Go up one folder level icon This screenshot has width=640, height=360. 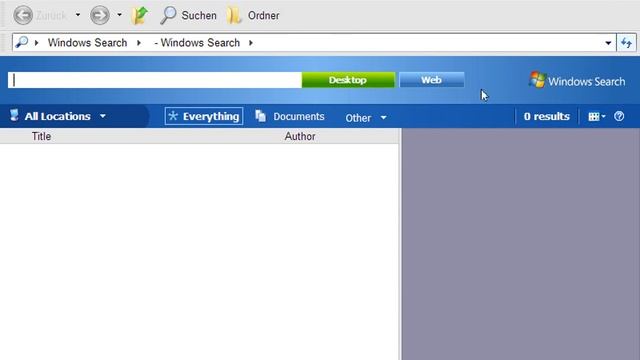point(140,16)
